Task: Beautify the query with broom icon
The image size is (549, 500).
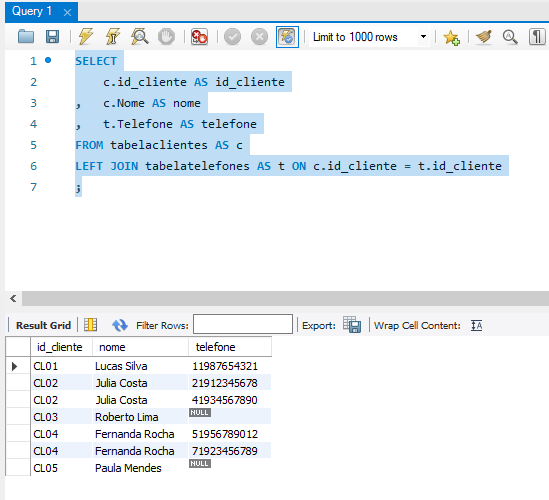Action: coord(484,36)
